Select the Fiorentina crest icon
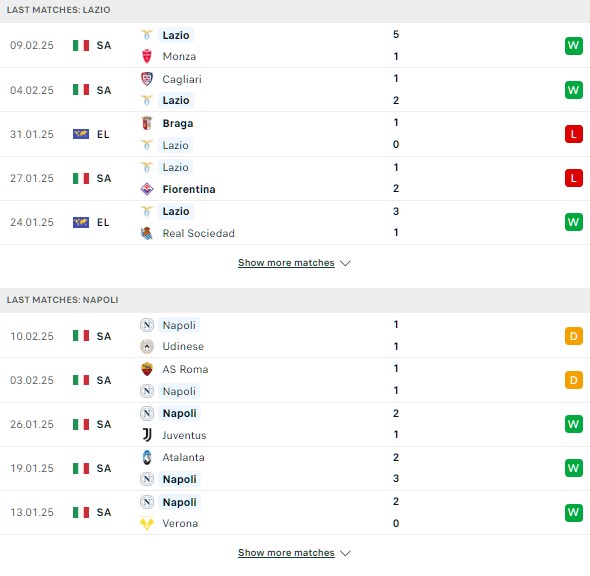Image resolution: width=590 pixels, height=576 pixels. point(147,189)
